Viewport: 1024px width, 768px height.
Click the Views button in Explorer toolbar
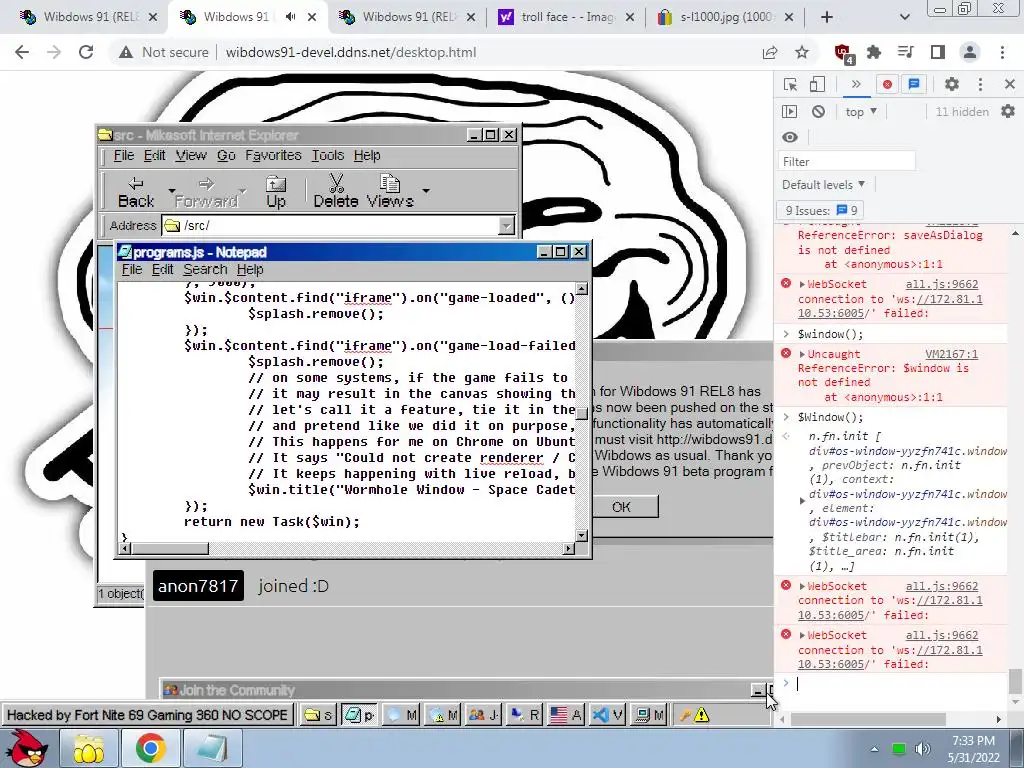coord(390,191)
